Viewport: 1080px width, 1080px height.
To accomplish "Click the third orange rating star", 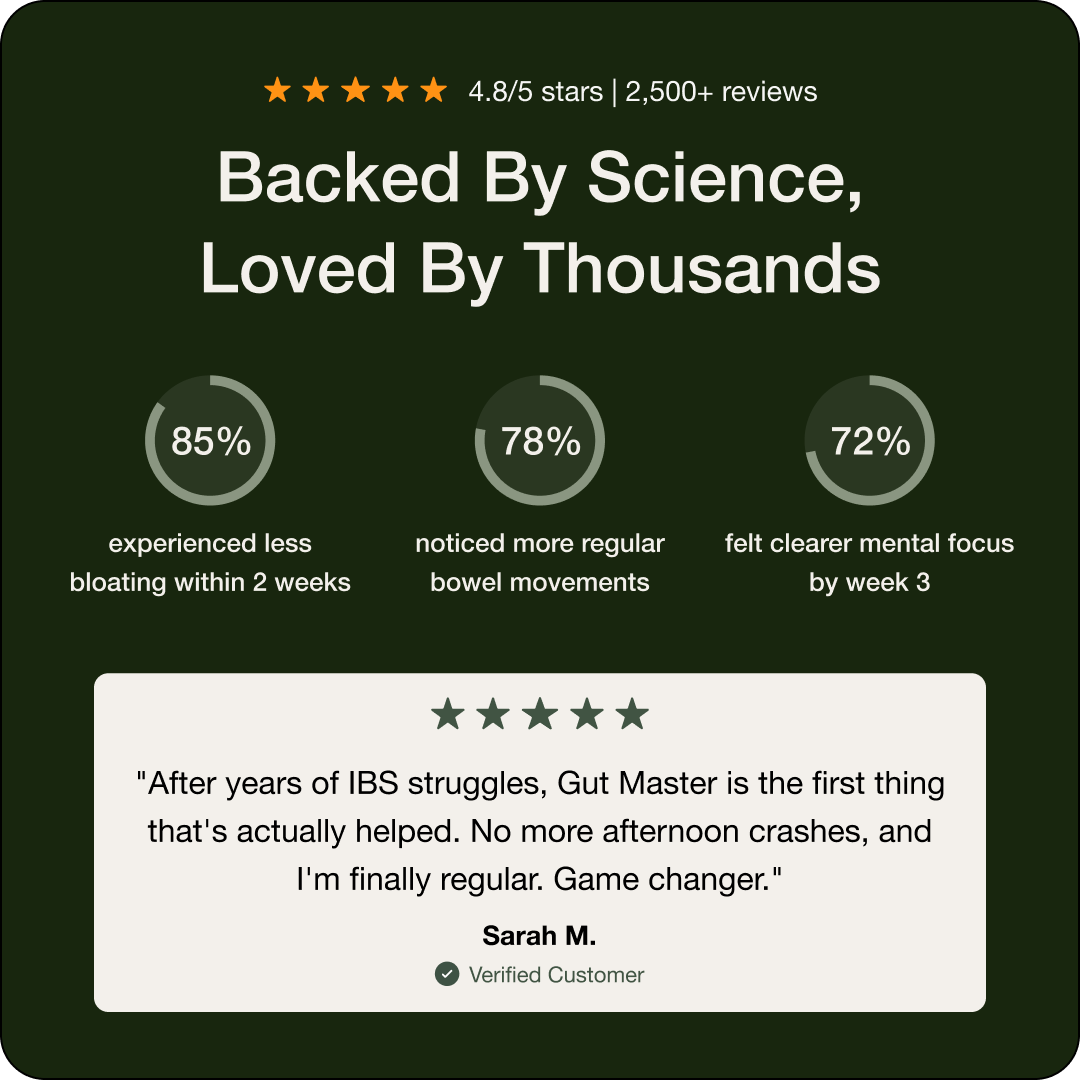I will (355, 92).
